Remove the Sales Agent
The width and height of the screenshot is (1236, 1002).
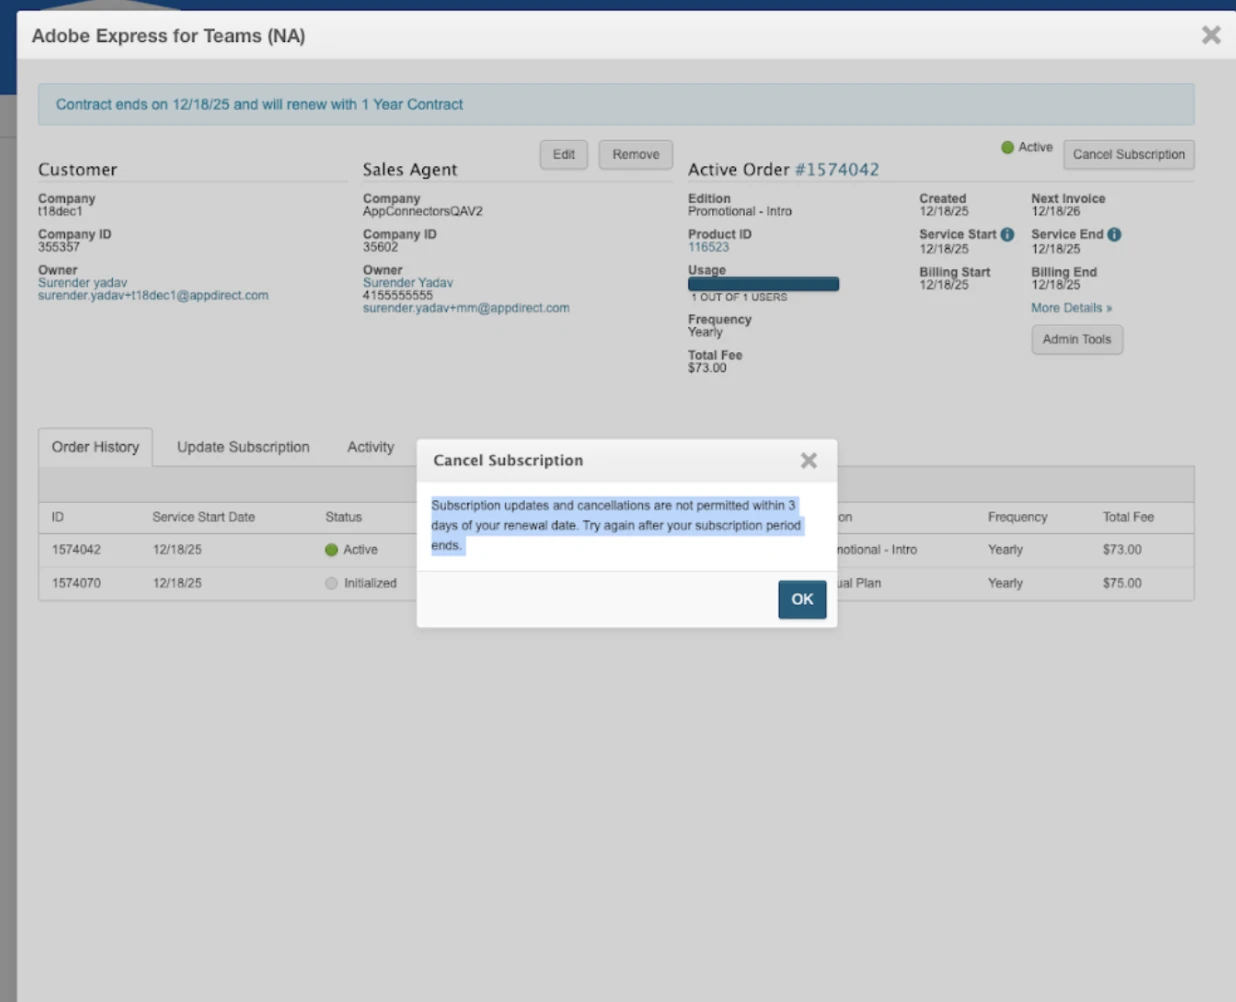pos(635,155)
